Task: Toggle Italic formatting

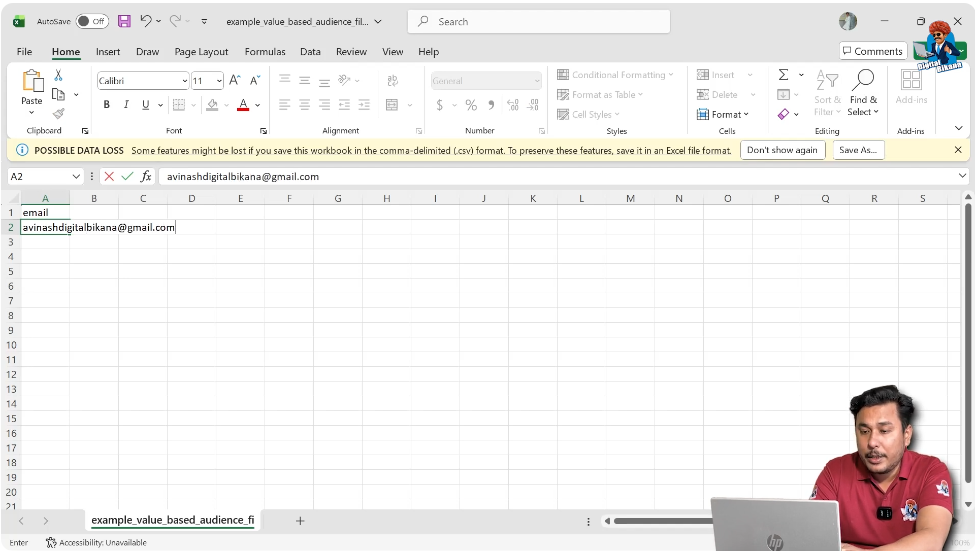Action: 126,104
